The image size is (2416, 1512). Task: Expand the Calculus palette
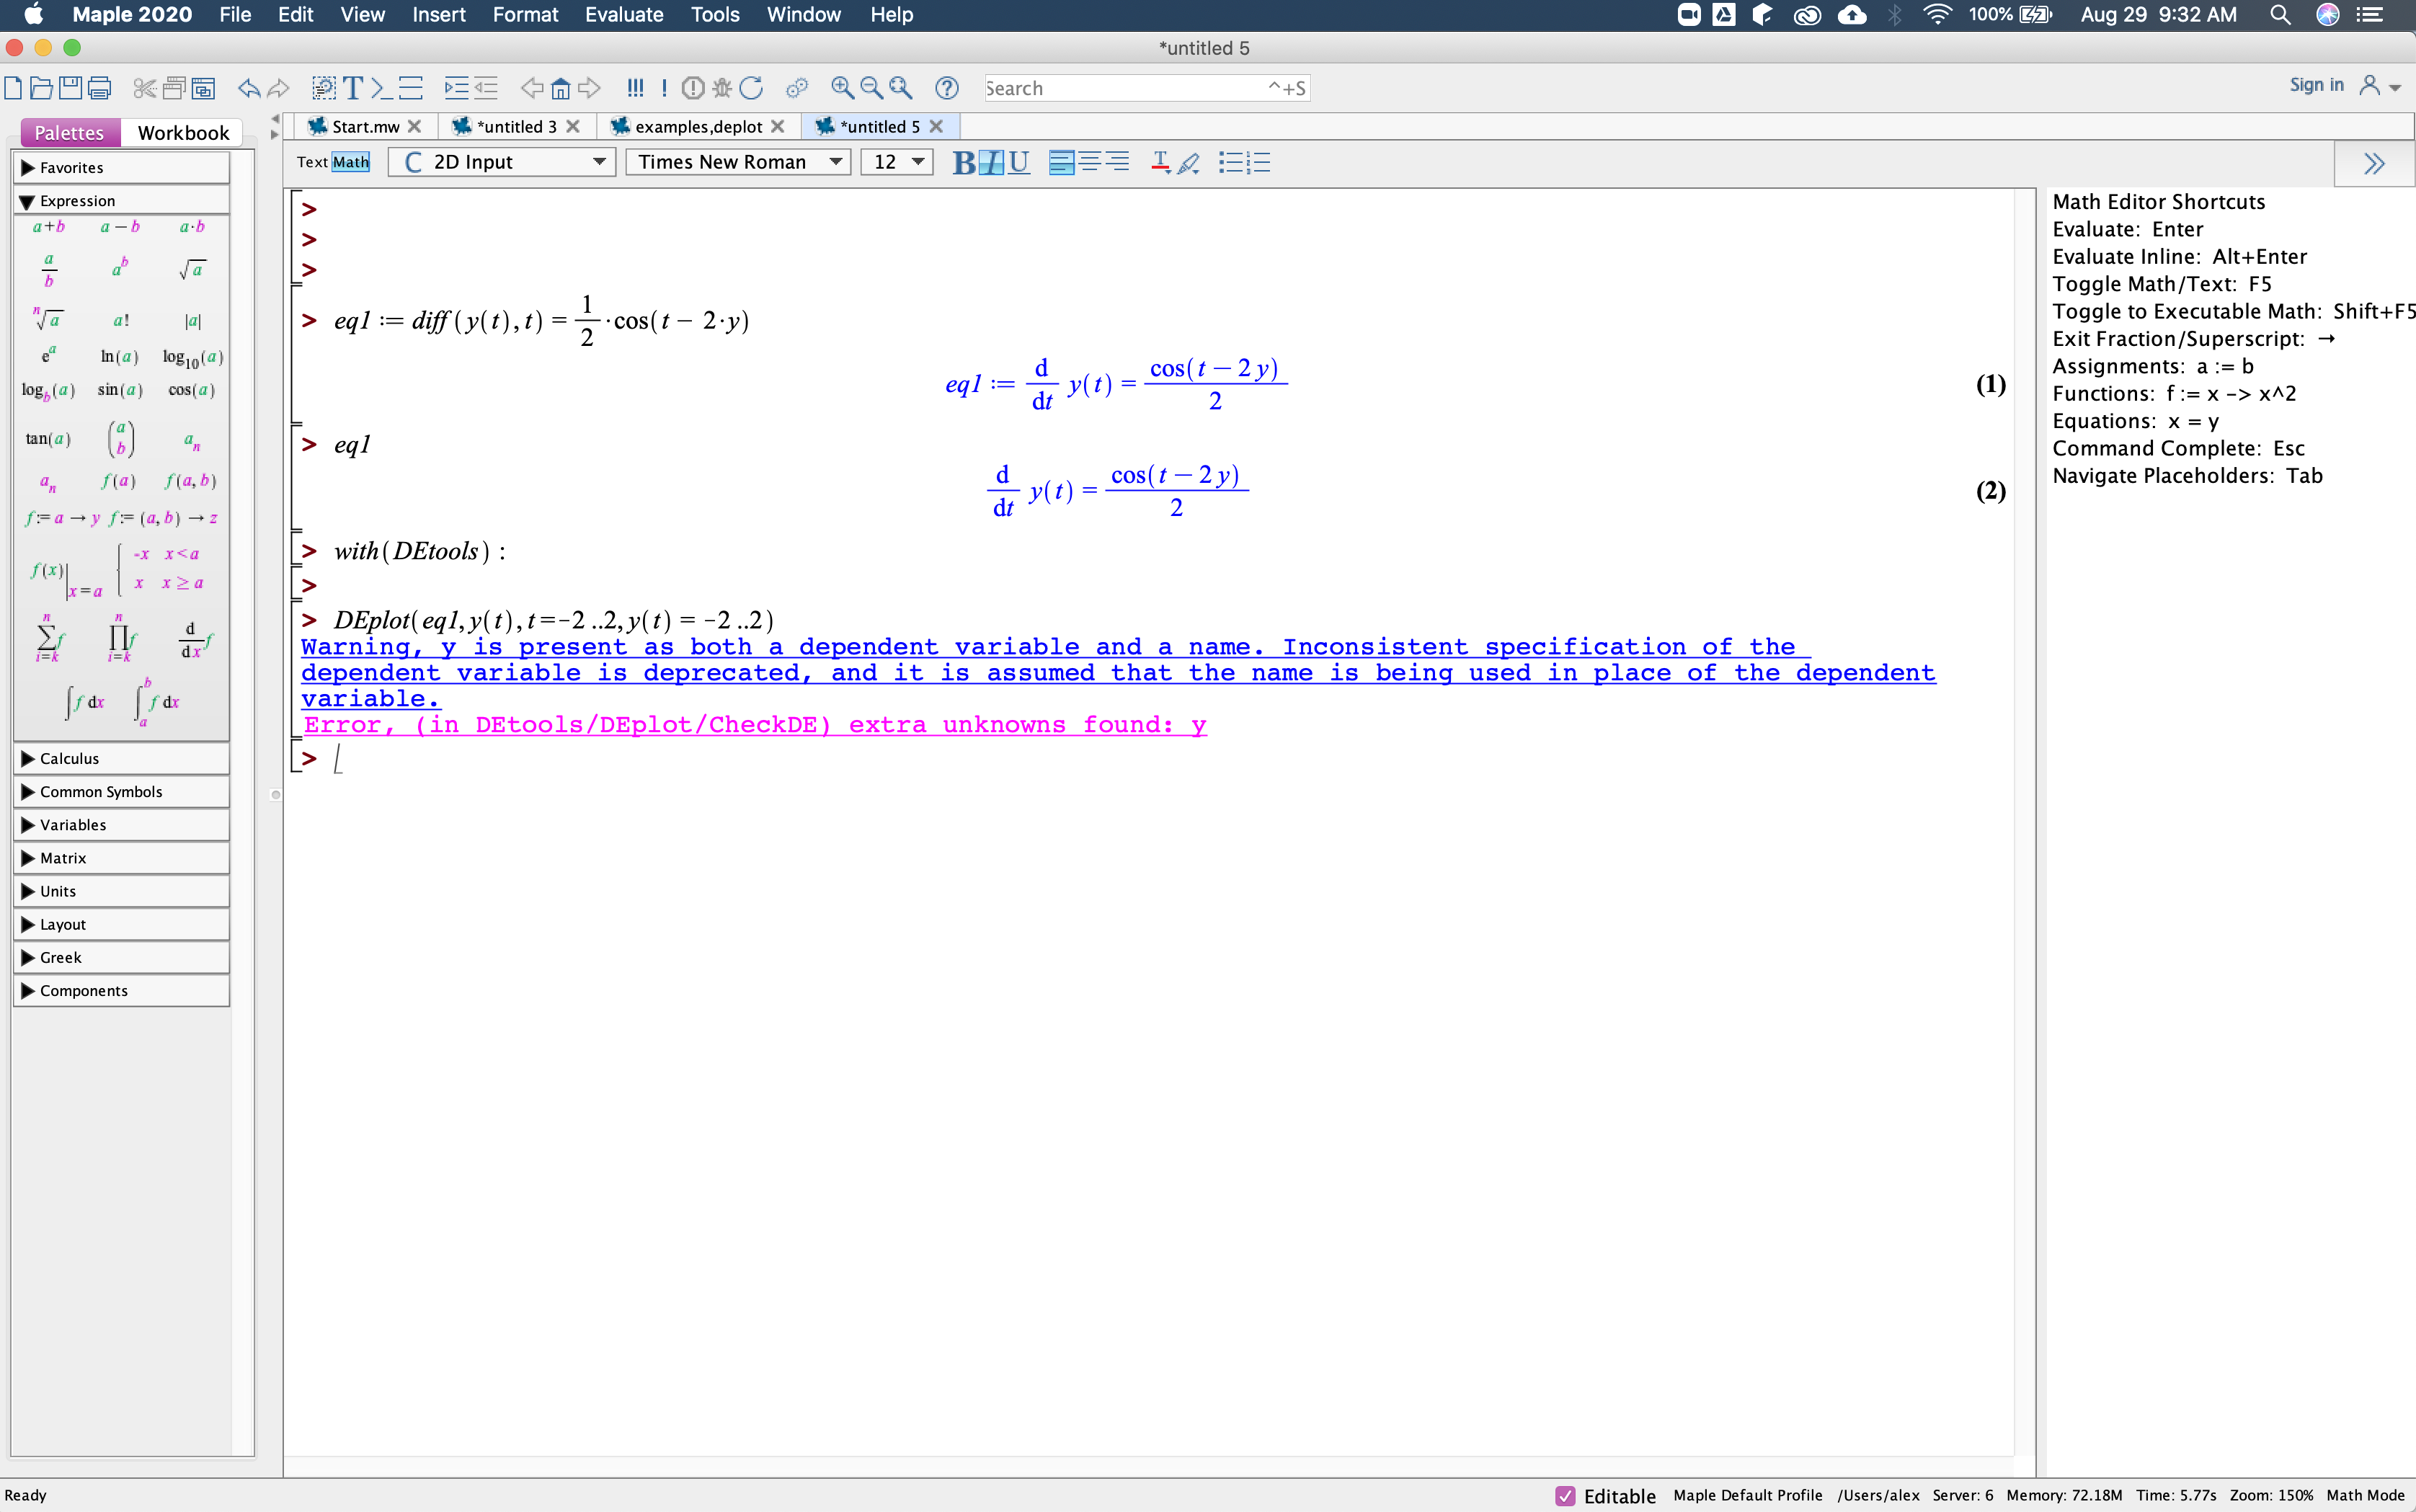(x=122, y=759)
